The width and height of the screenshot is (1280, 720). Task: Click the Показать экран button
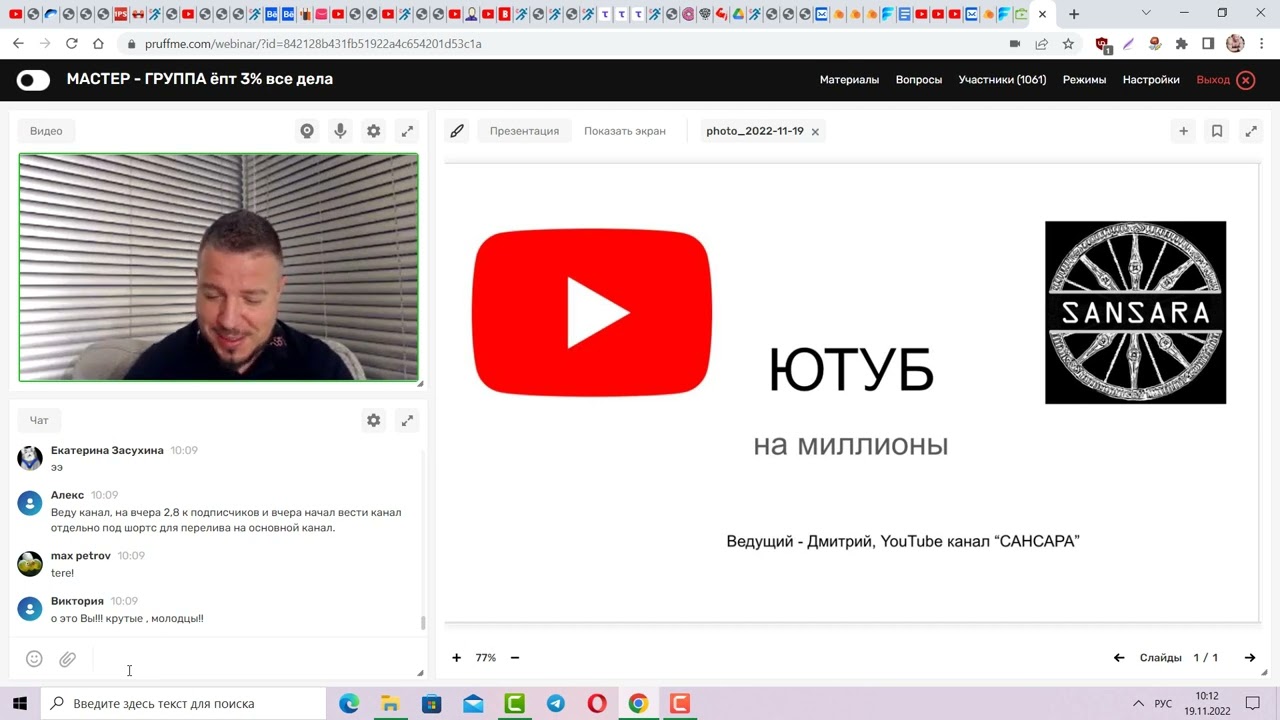click(x=624, y=130)
